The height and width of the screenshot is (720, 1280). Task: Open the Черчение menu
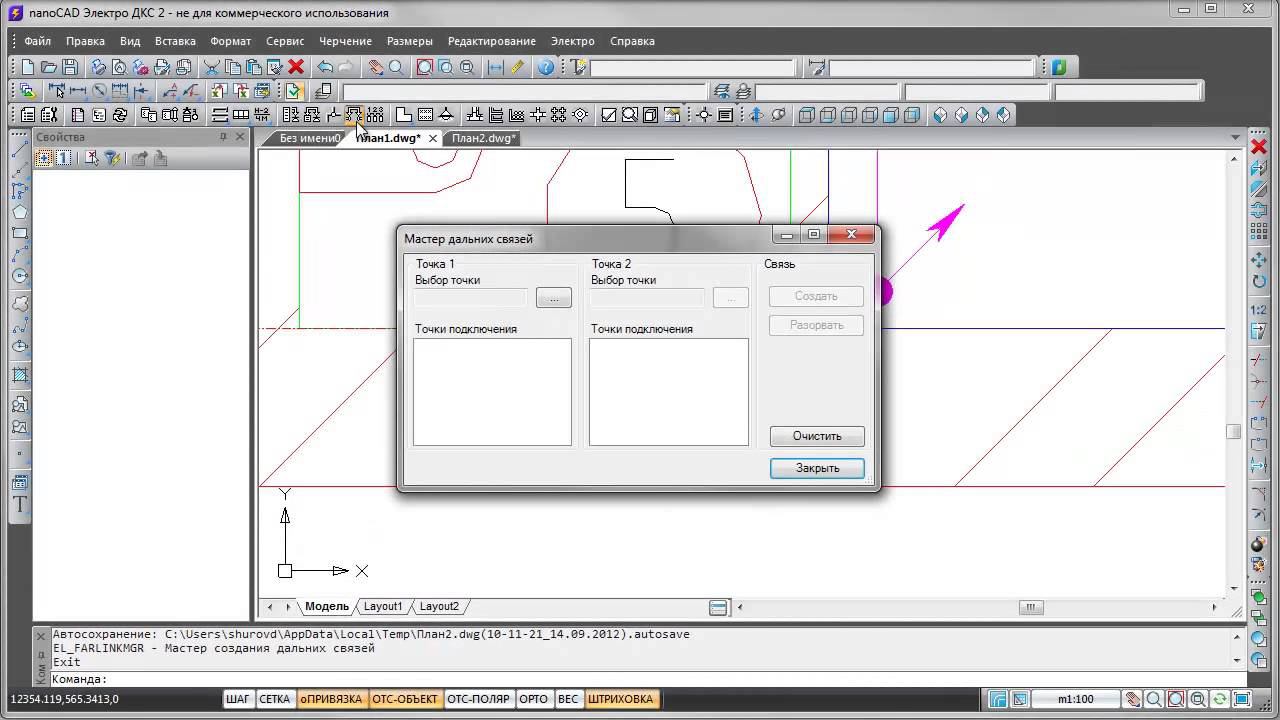(x=345, y=41)
